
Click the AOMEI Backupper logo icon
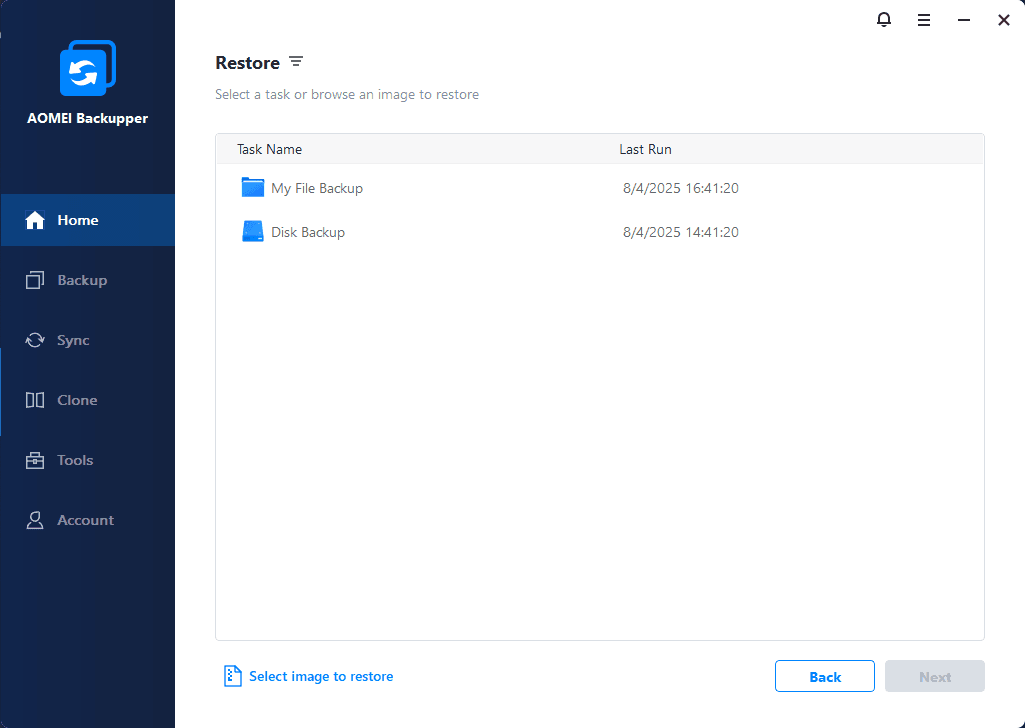pos(88,68)
